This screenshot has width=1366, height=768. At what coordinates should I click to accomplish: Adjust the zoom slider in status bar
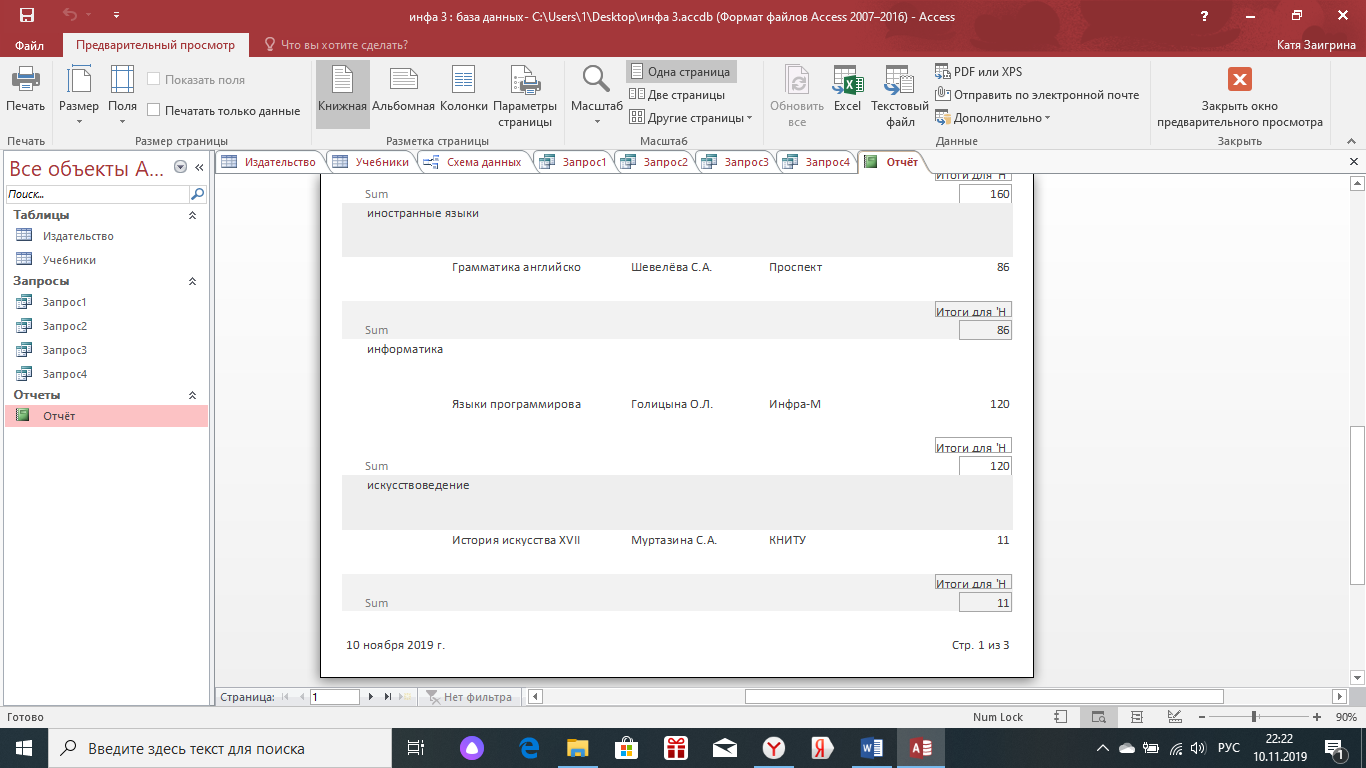pyautogui.click(x=1254, y=717)
